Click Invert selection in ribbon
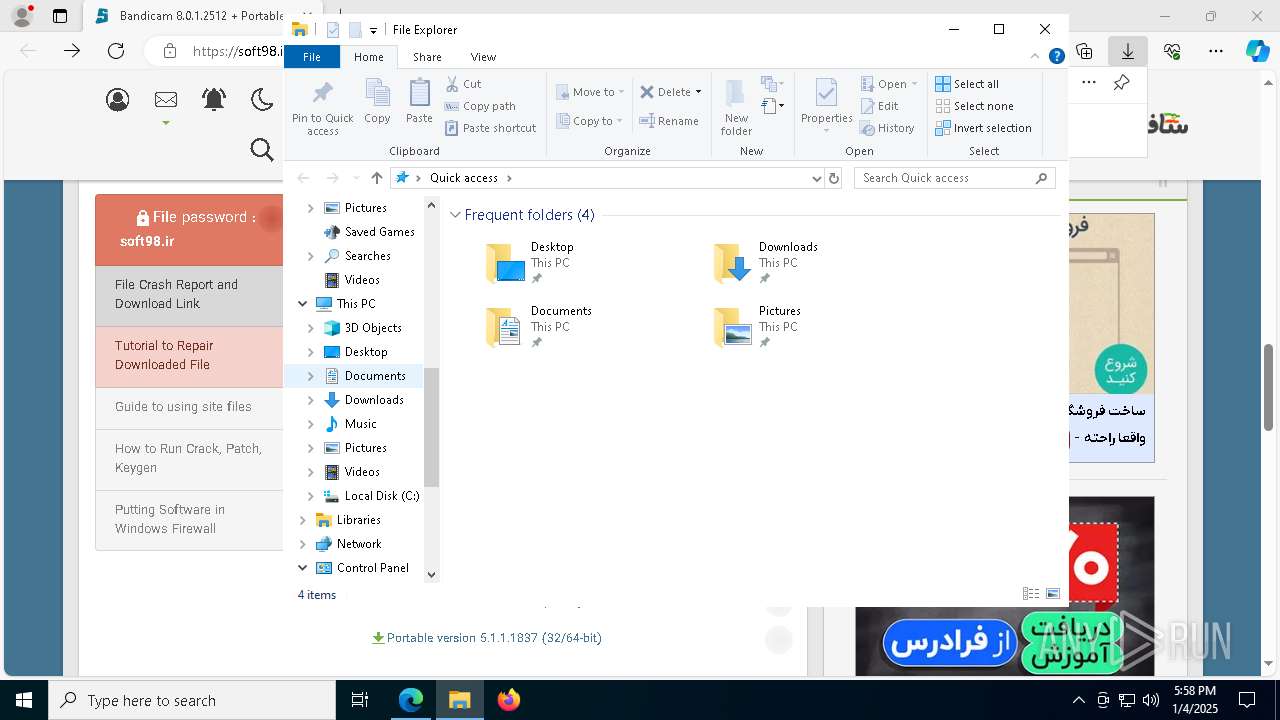Screen dimensions: 1280x720 [983, 128]
